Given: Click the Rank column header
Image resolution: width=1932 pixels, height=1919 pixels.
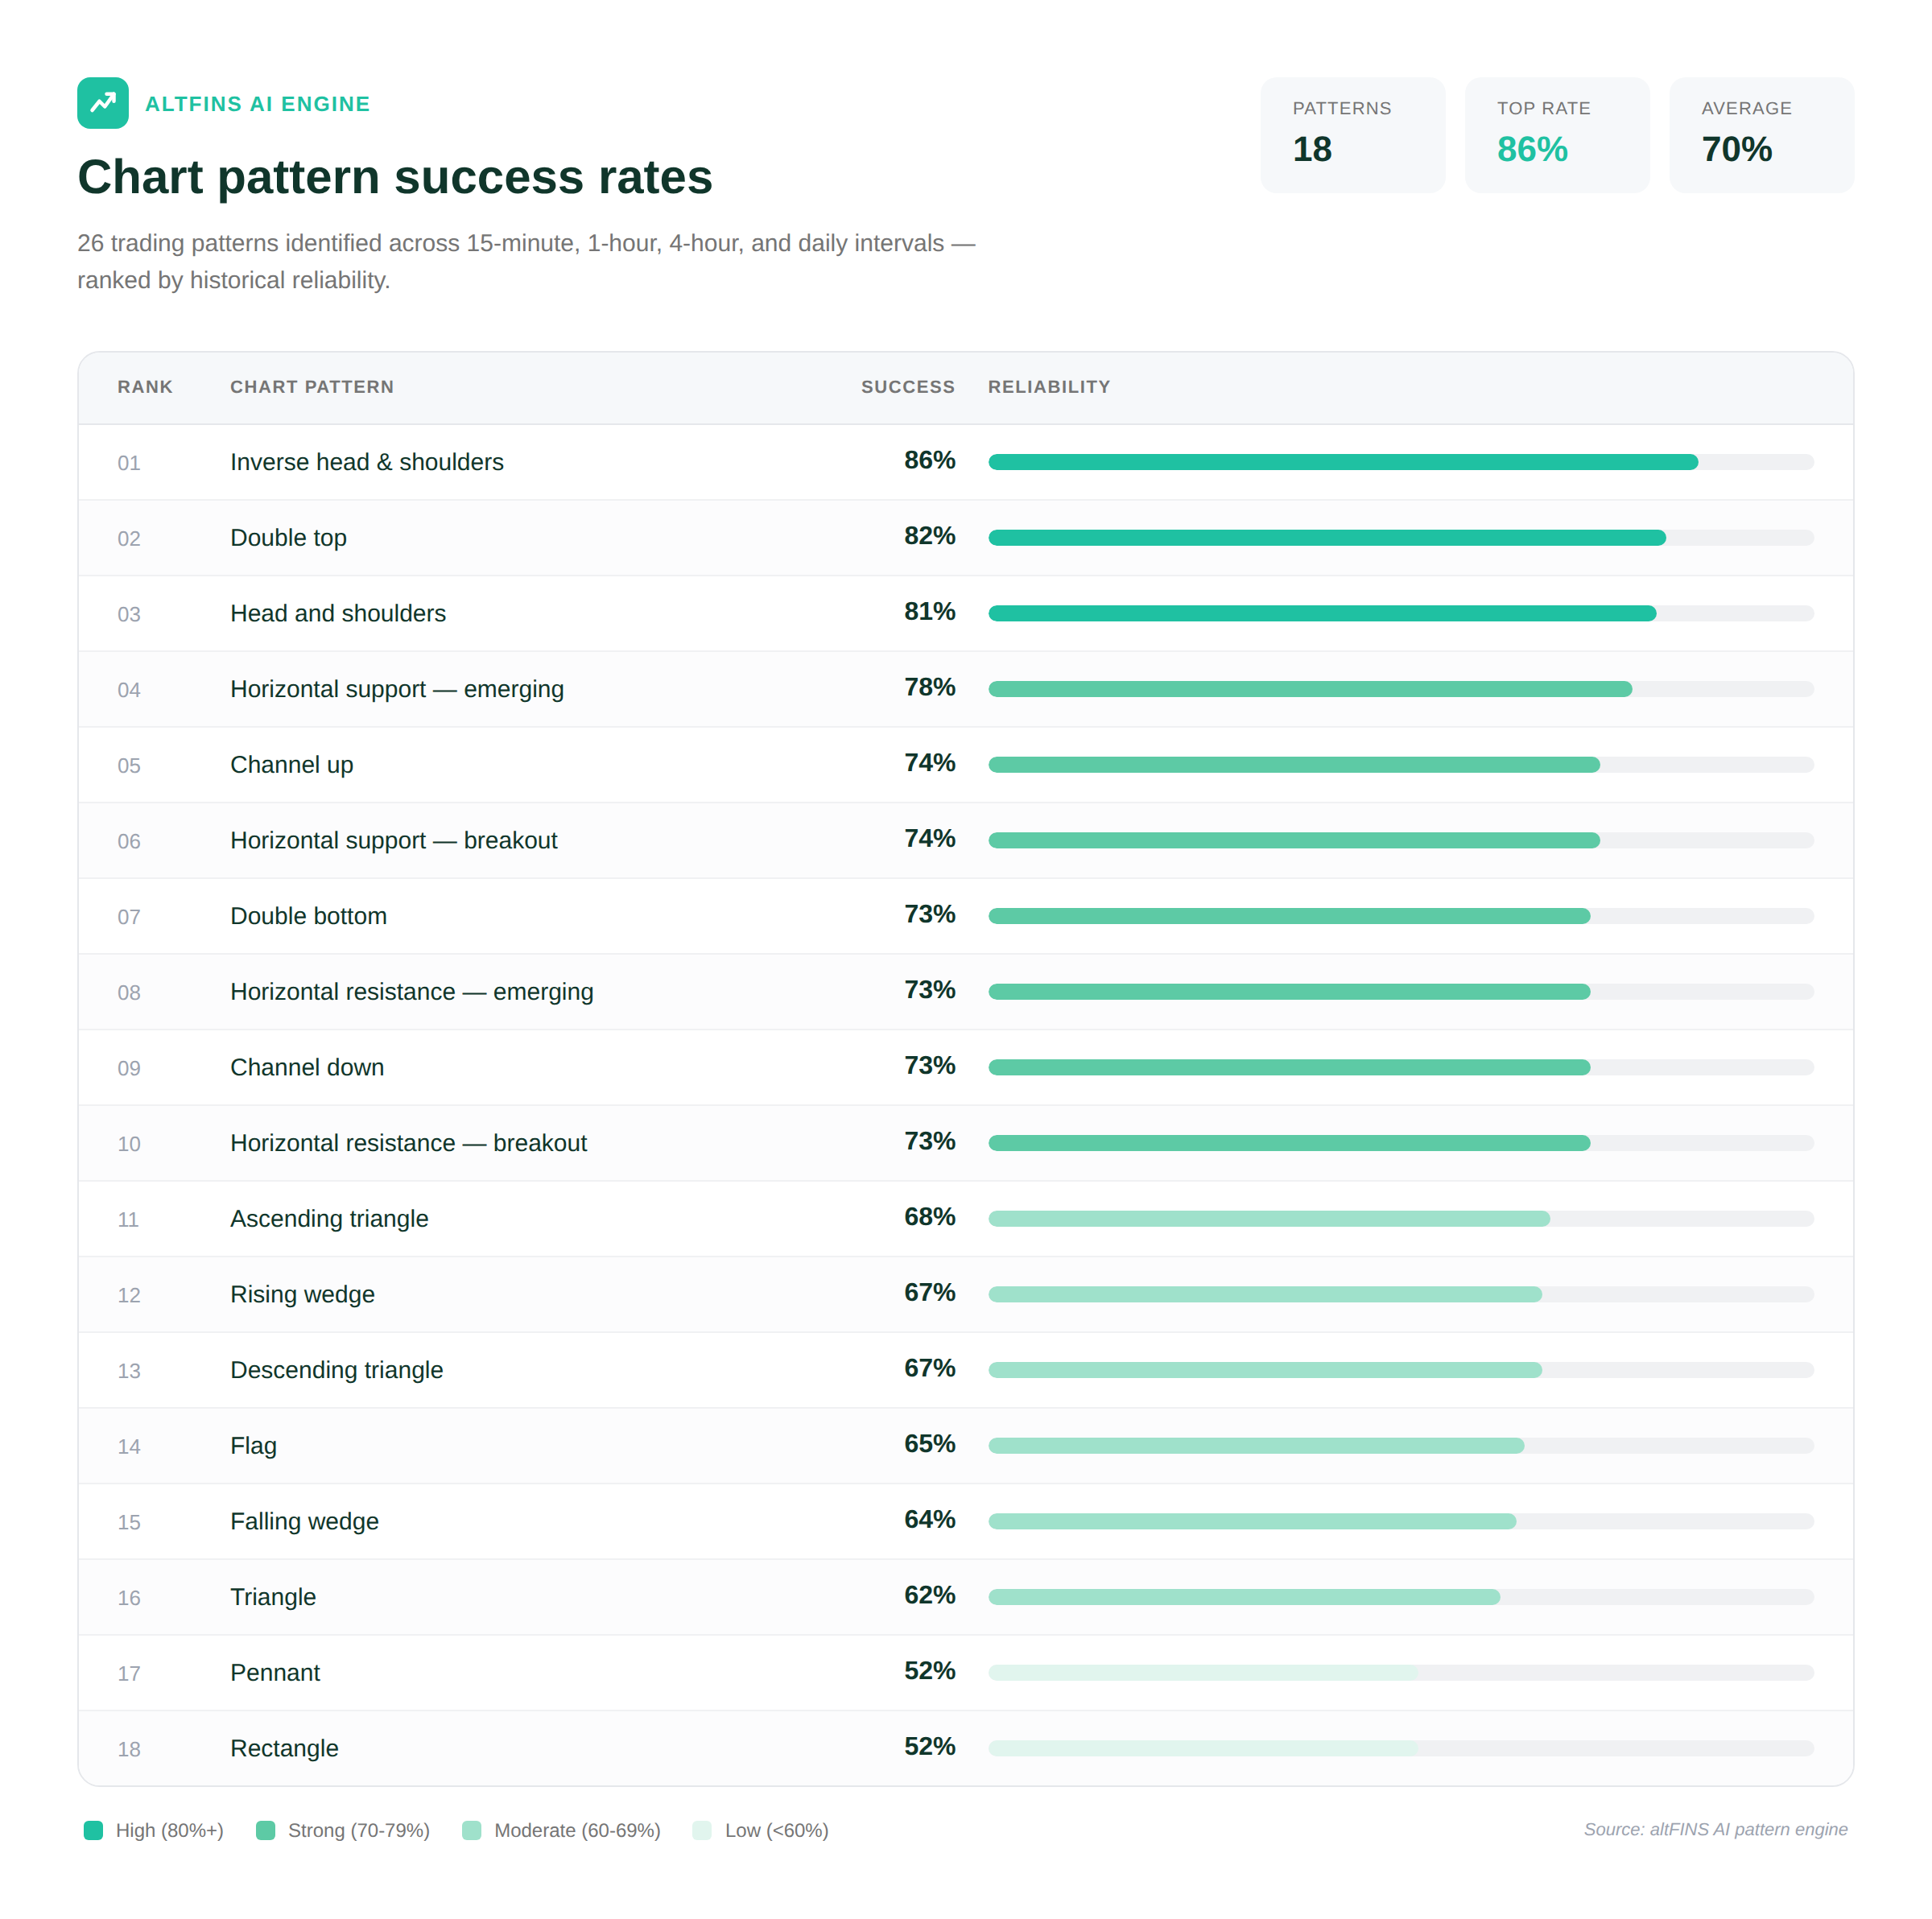Looking at the screenshot, I should tap(145, 387).
